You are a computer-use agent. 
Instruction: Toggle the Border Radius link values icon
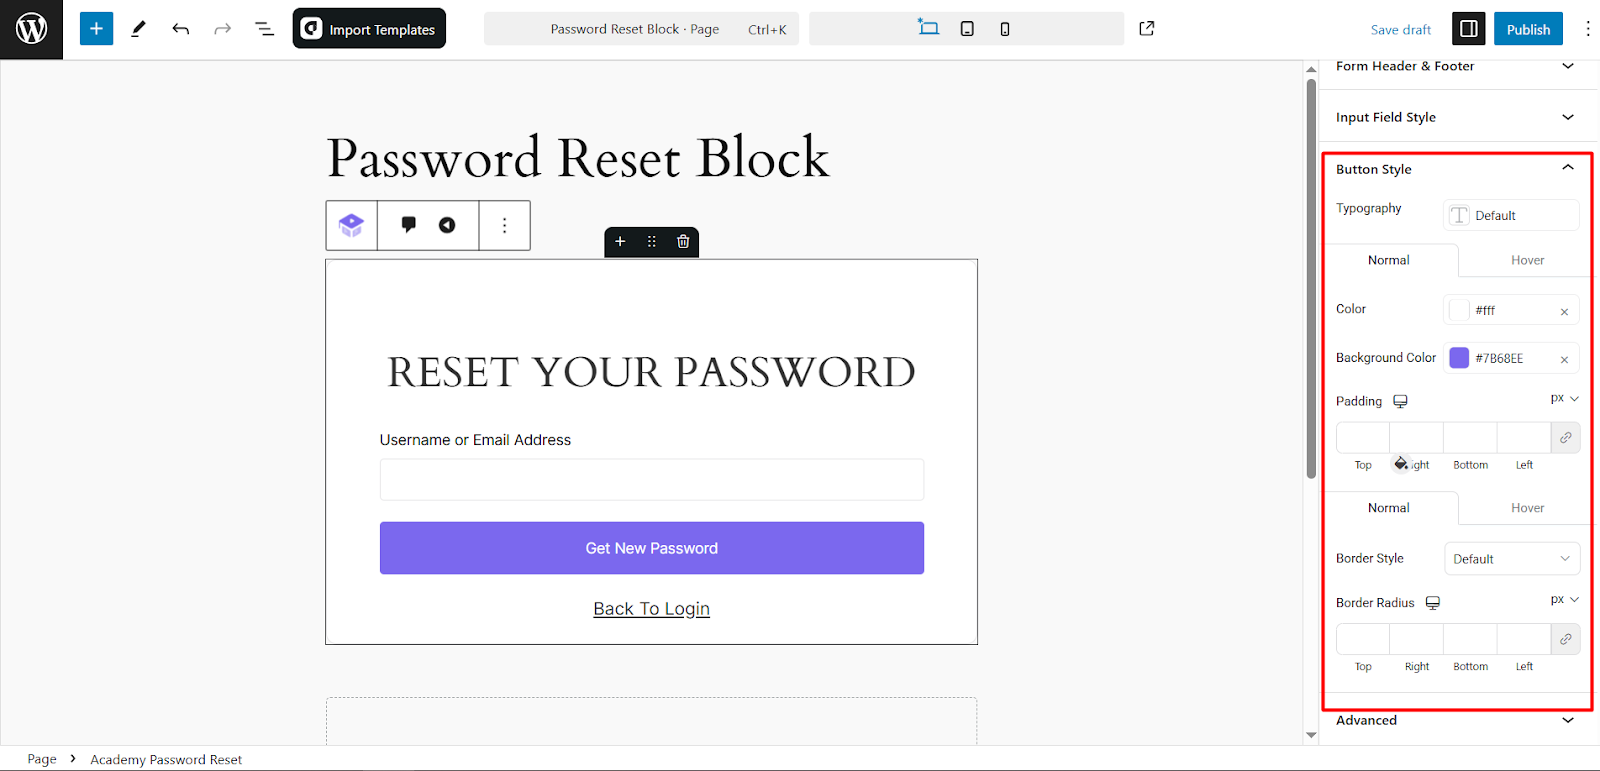(1565, 639)
